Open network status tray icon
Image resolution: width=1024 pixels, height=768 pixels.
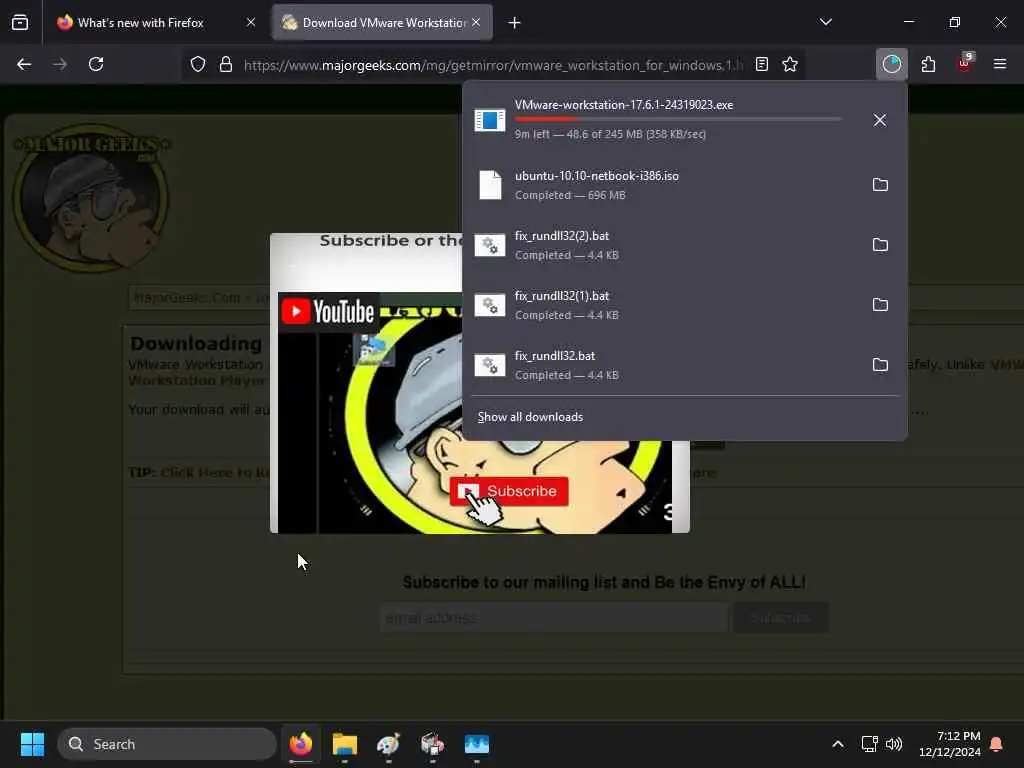869,744
